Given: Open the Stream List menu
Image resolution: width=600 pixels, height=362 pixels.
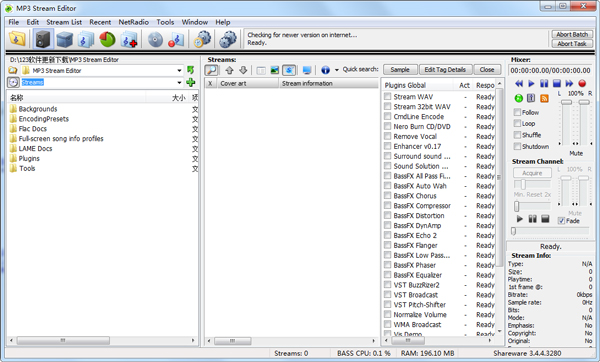Looking at the screenshot, I should coord(64,22).
